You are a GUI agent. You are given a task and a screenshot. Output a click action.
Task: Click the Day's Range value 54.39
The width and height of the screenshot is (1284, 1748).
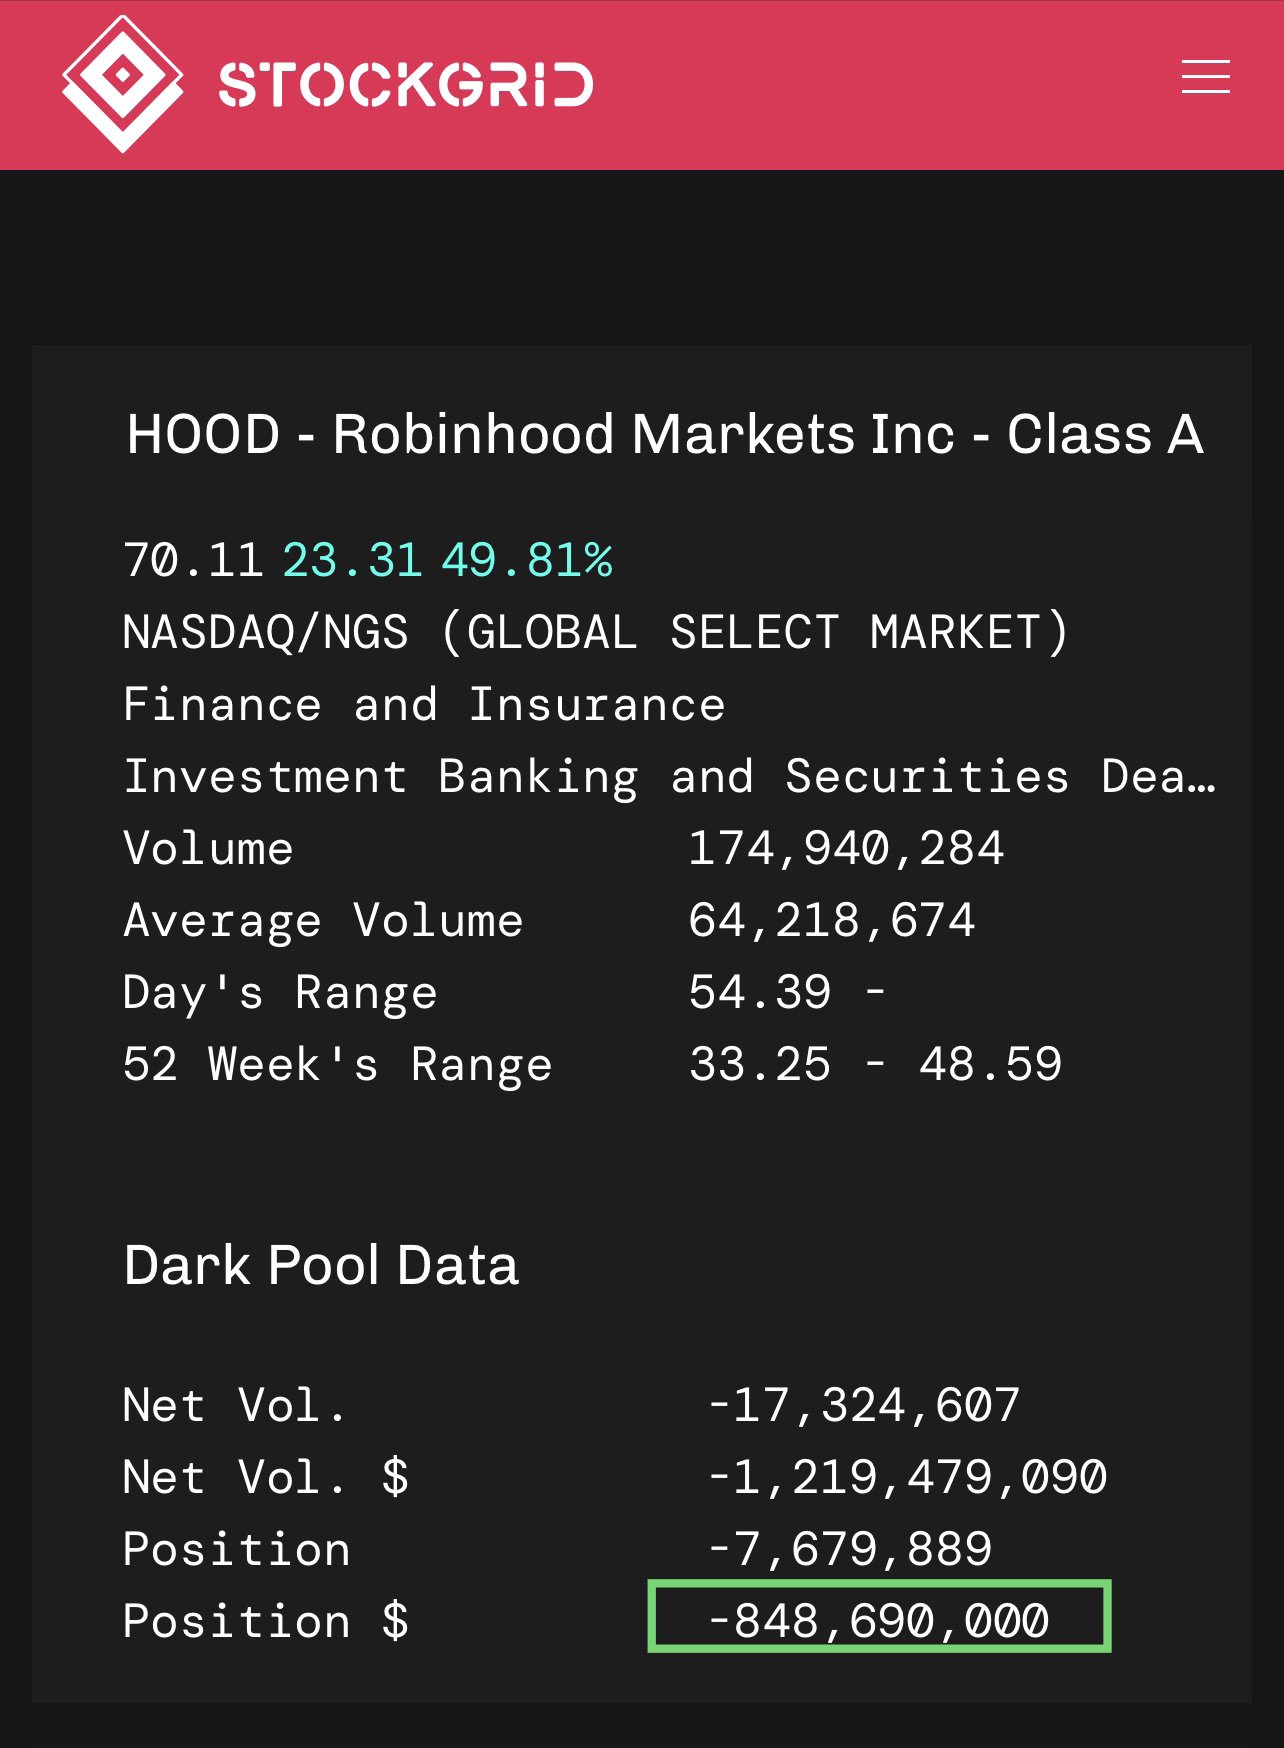[x=760, y=993]
